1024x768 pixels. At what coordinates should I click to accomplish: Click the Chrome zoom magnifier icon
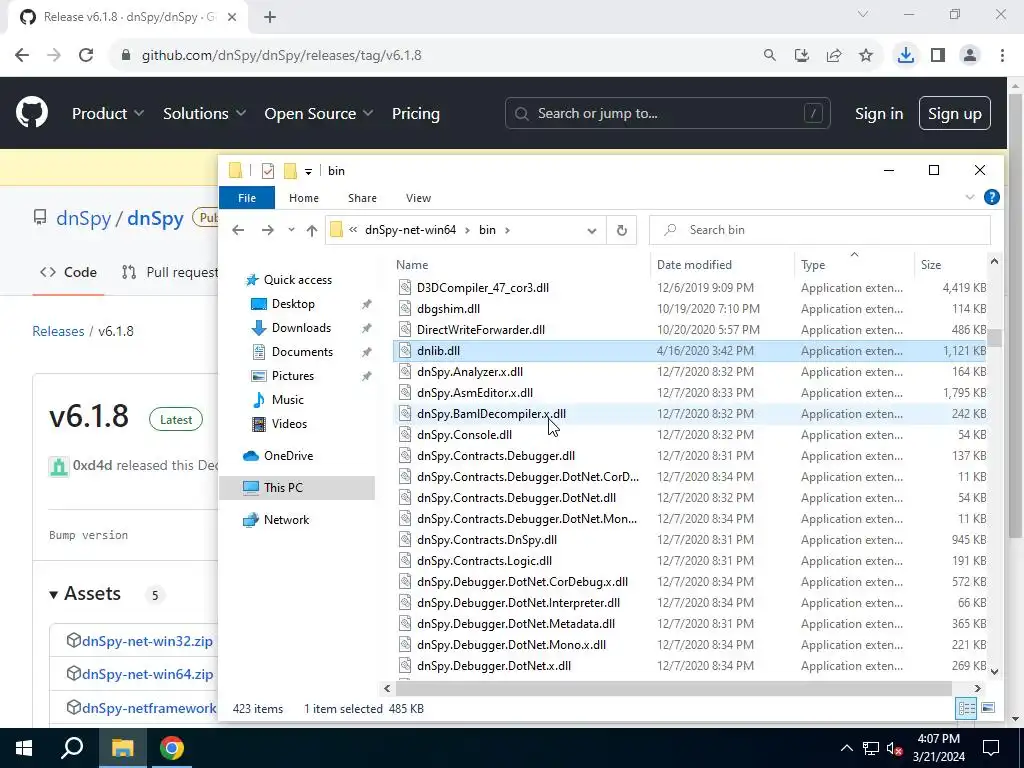point(770,56)
